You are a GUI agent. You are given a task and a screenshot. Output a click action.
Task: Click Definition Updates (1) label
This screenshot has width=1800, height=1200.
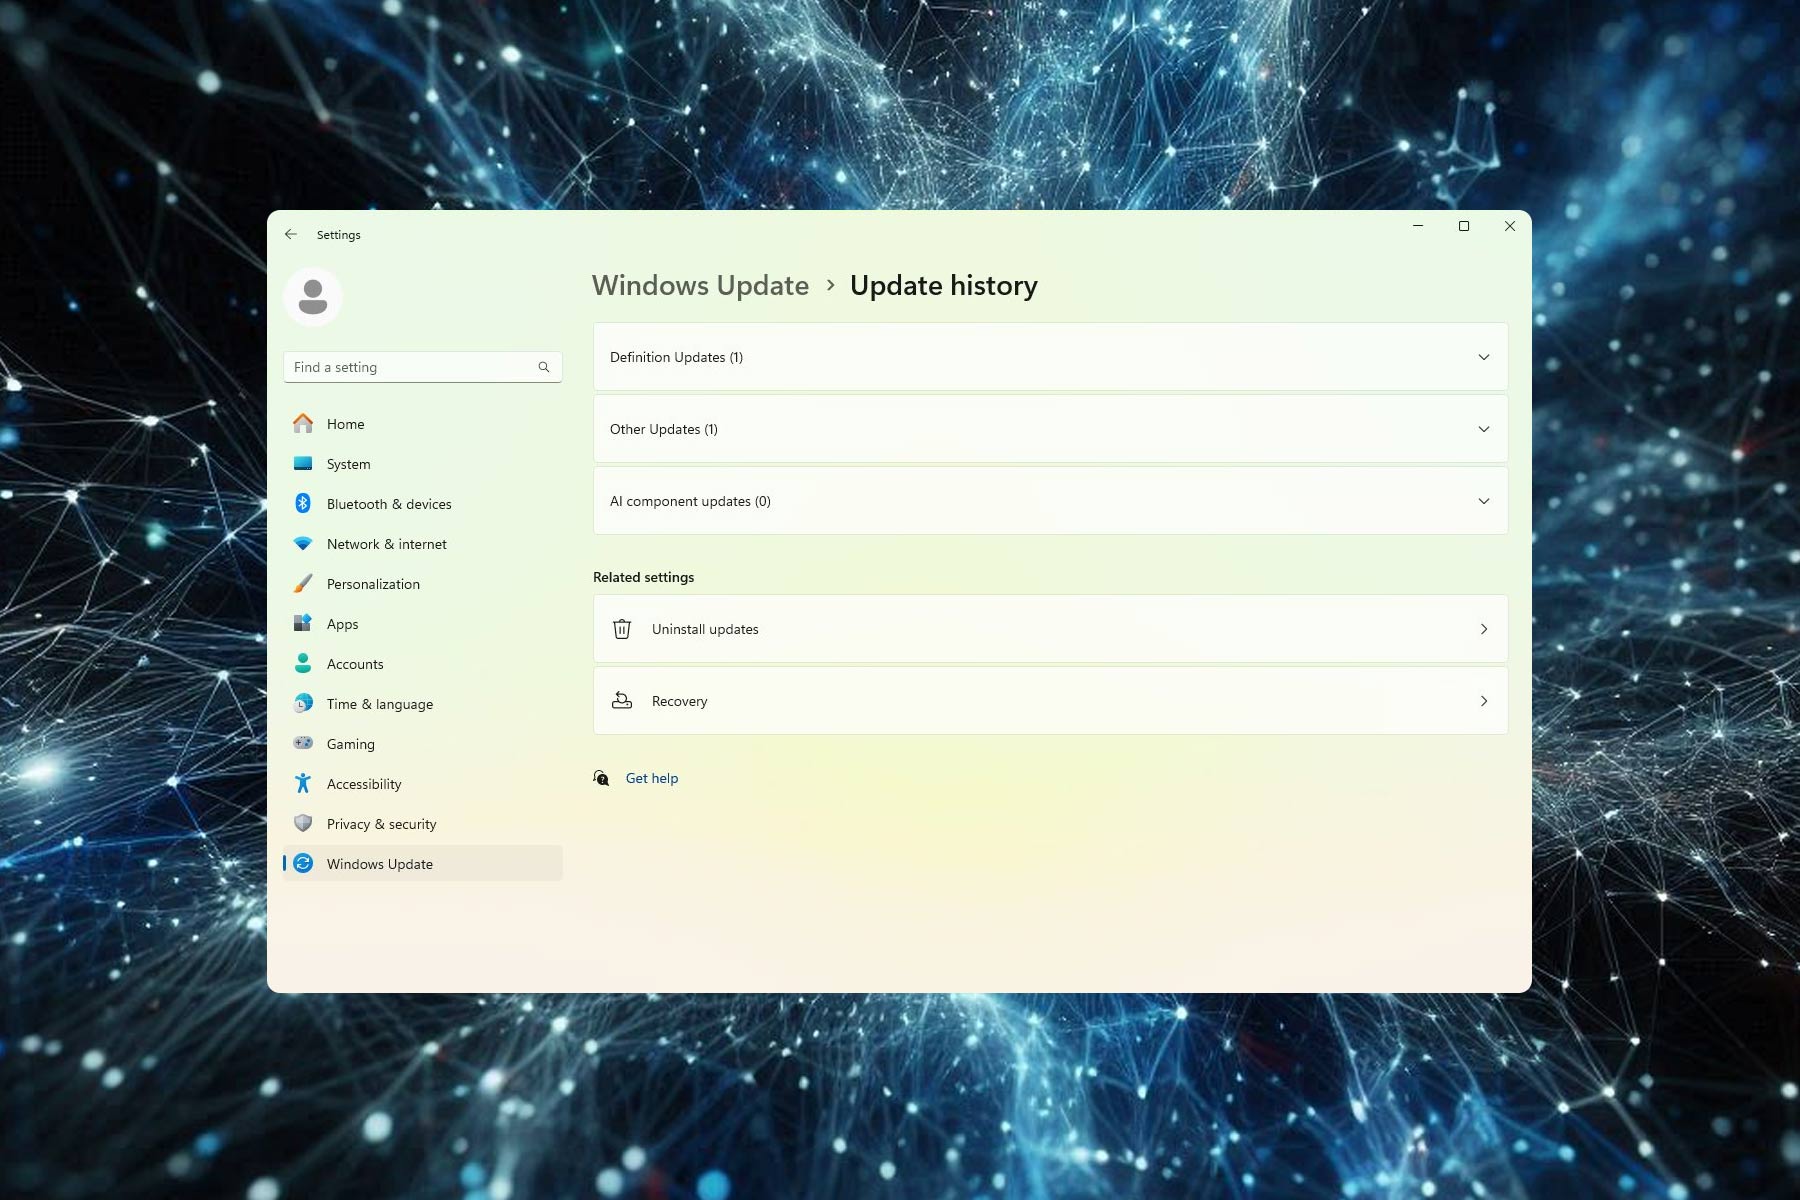(676, 357)
